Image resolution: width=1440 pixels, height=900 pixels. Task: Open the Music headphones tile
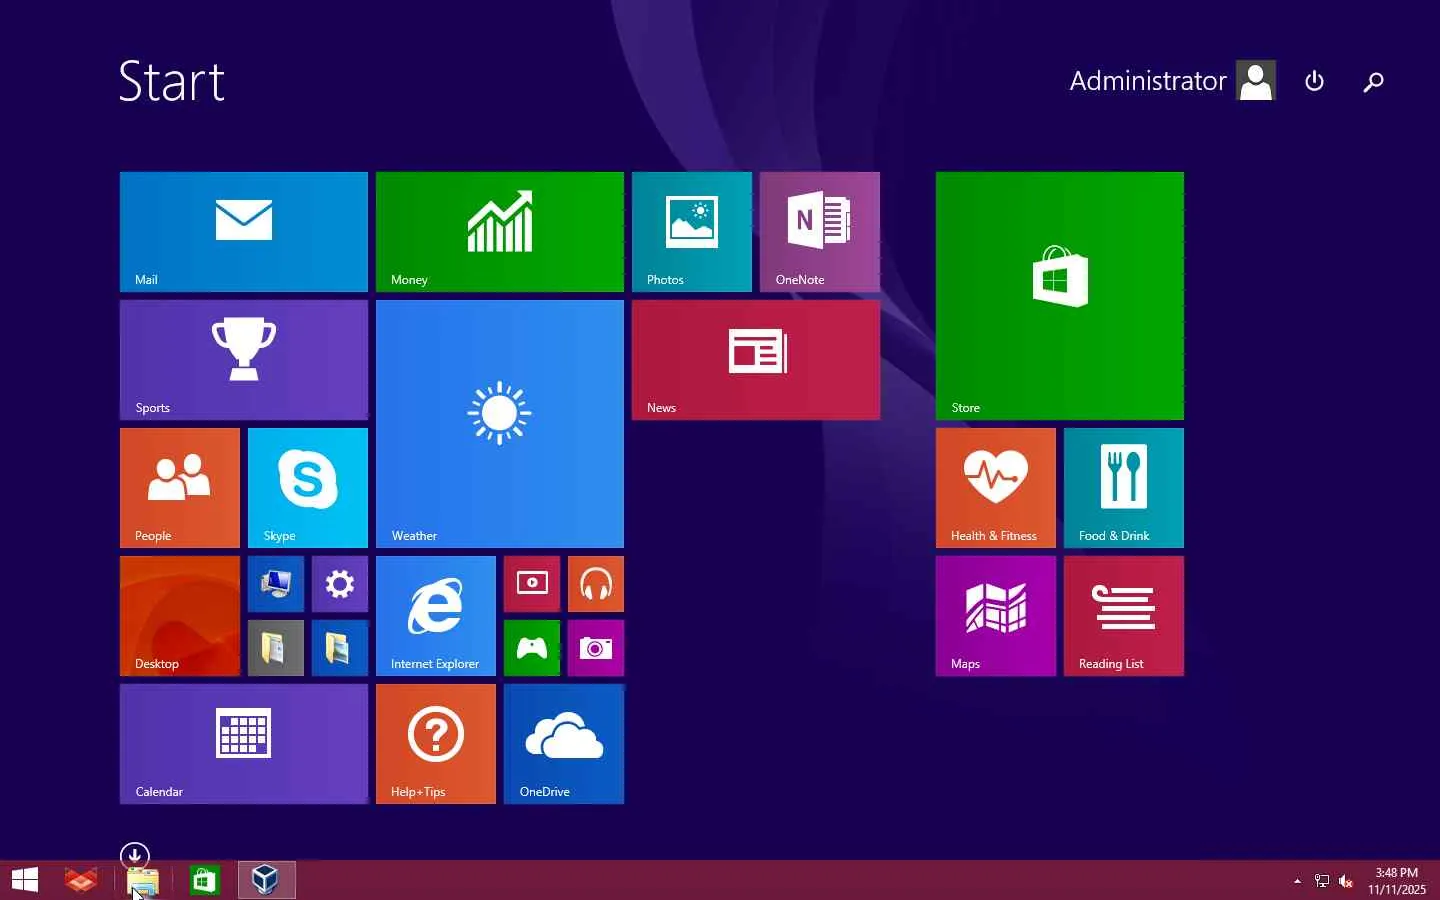596,584
